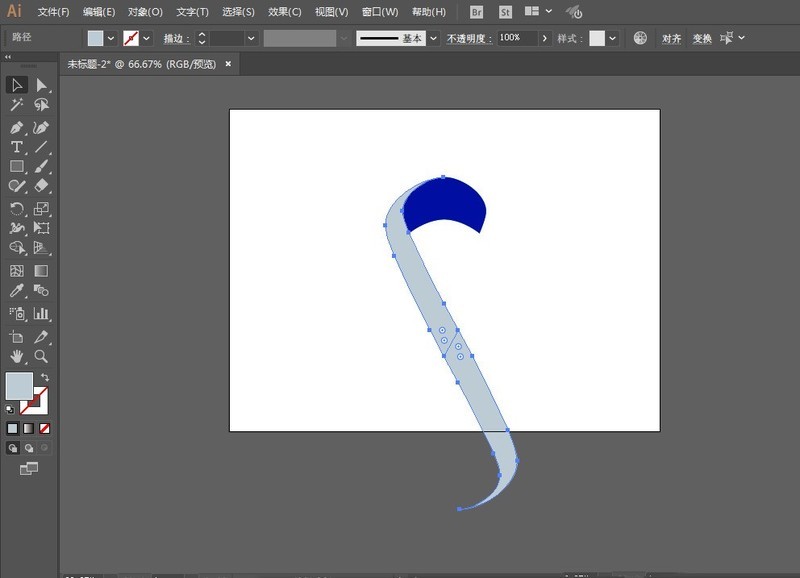Open the stroke weight dropdown
The height and width of the screenshot is (578, 800).
tap(250, 38)
